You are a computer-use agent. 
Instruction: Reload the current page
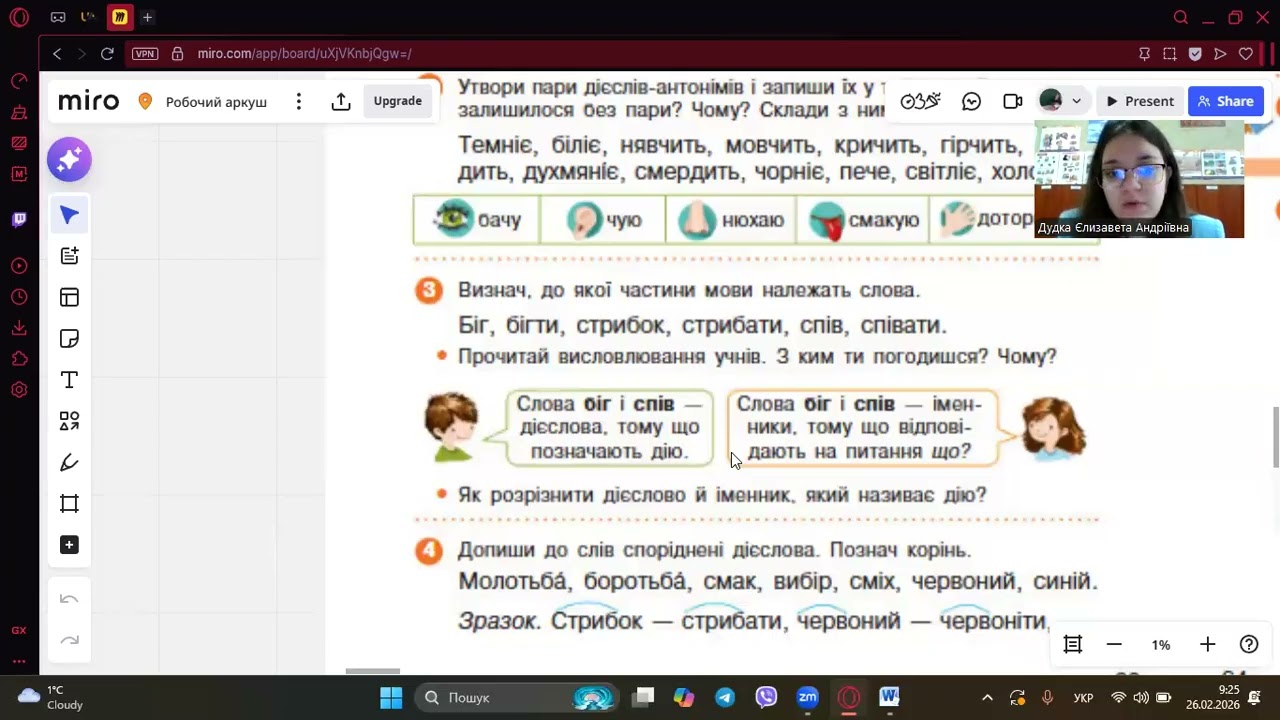pyautogui.click(x=107, y=54)
